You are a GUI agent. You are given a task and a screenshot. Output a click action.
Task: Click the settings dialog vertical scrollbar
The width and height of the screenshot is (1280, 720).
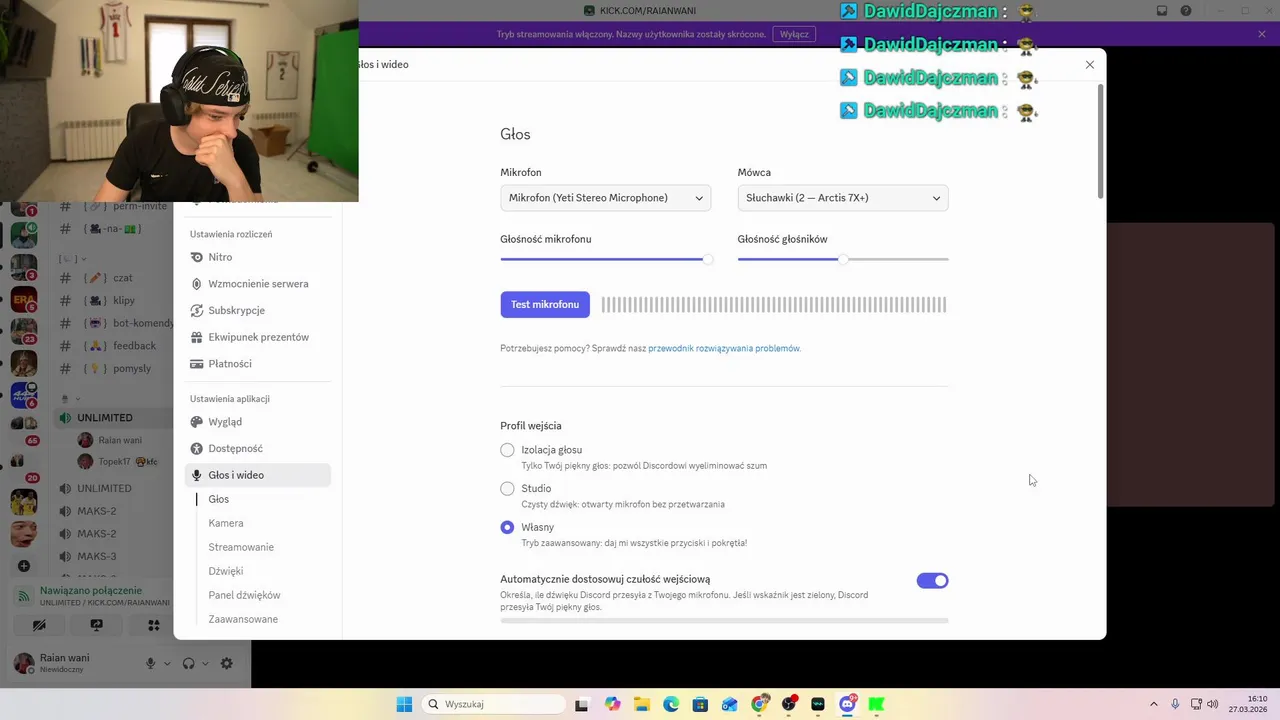tap(1101, 140)
